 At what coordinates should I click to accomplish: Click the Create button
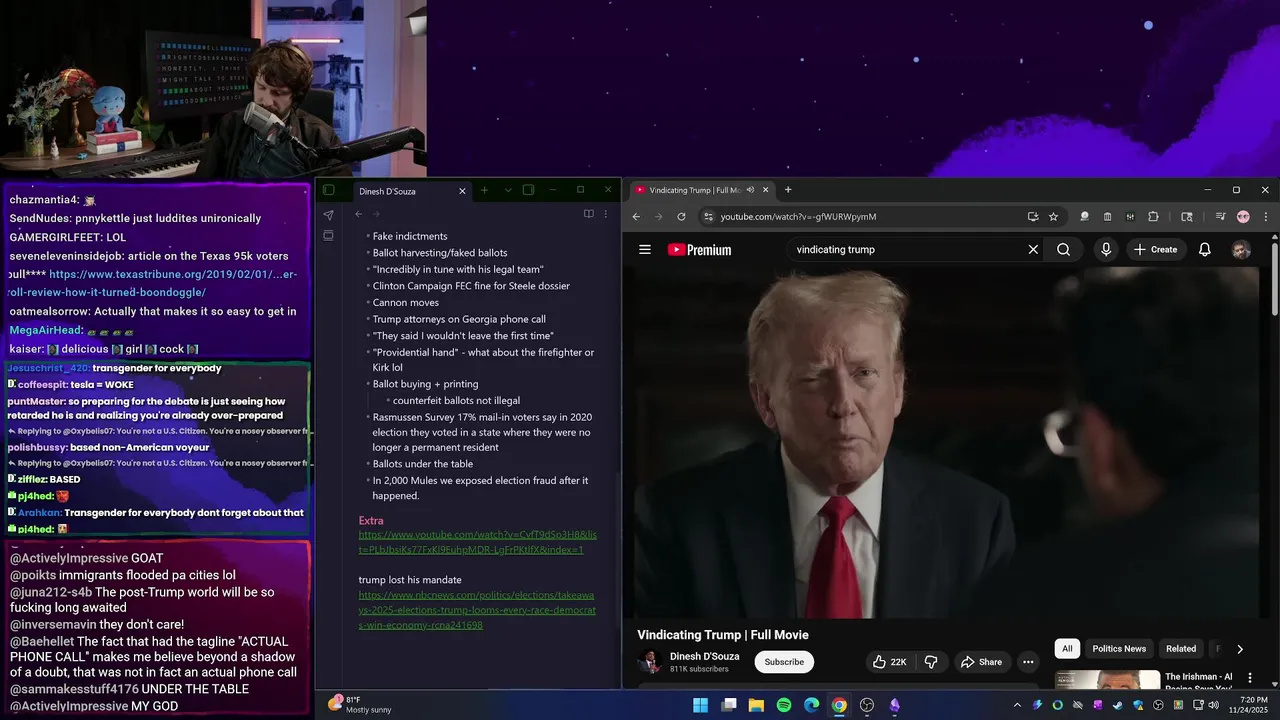pos(1155,250)
